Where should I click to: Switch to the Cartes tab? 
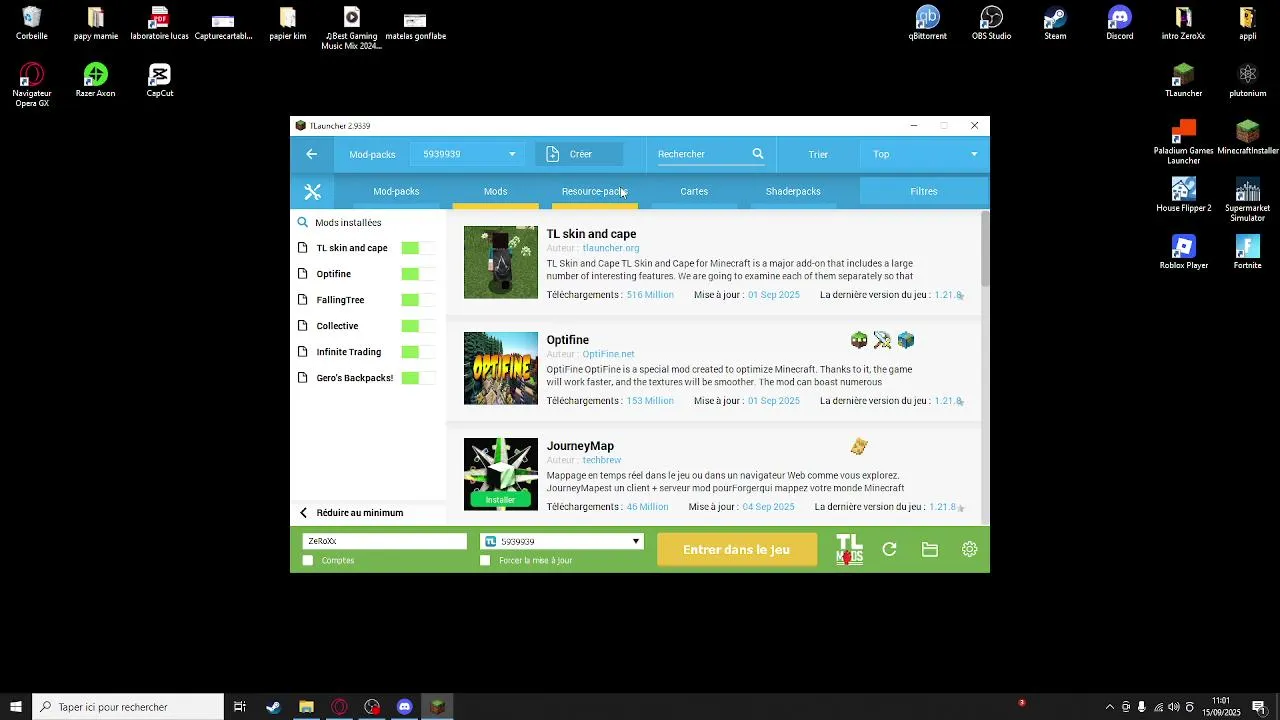pos(694,192)
